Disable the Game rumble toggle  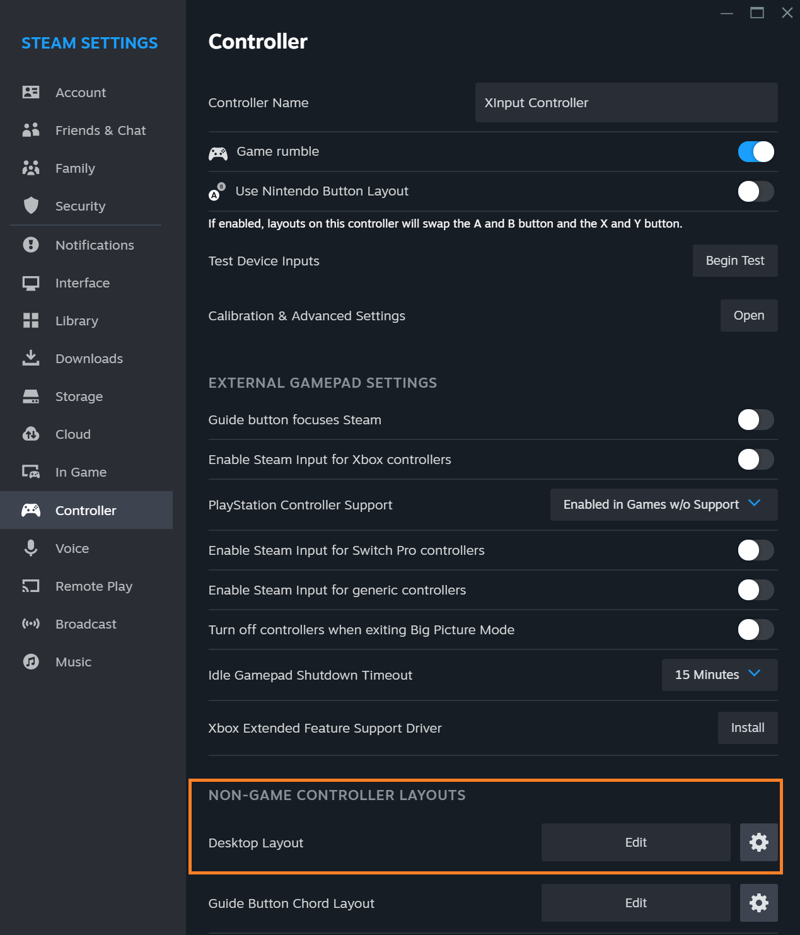click(x=756, y=151)
